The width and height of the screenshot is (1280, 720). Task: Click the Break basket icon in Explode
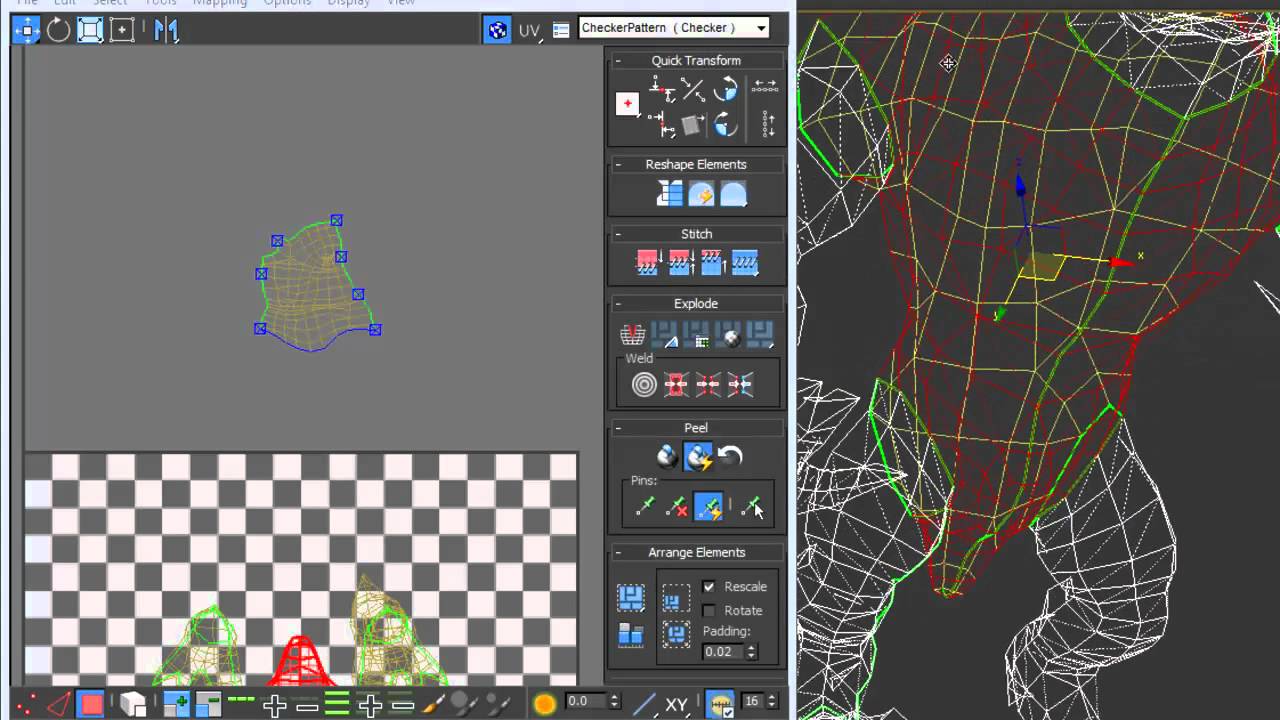point(632,334)
